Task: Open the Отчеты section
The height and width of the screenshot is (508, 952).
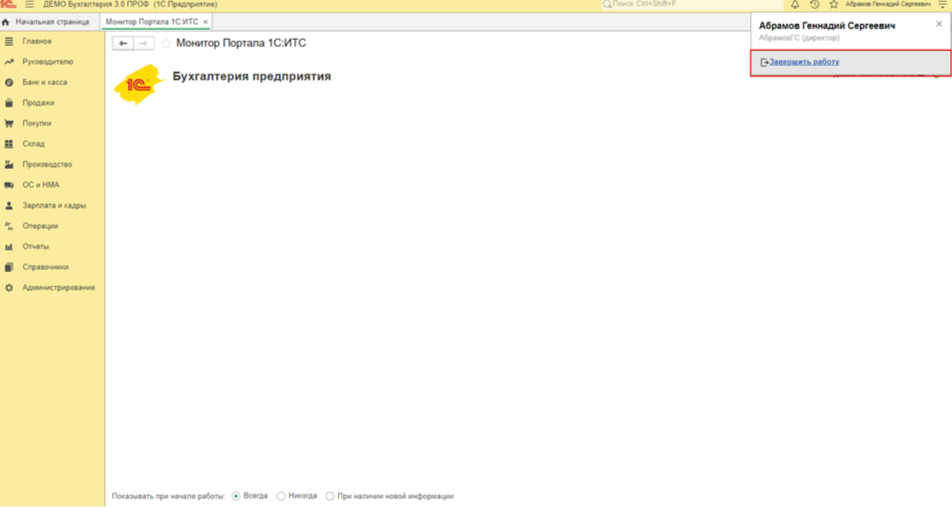Action: pos(35,246)
